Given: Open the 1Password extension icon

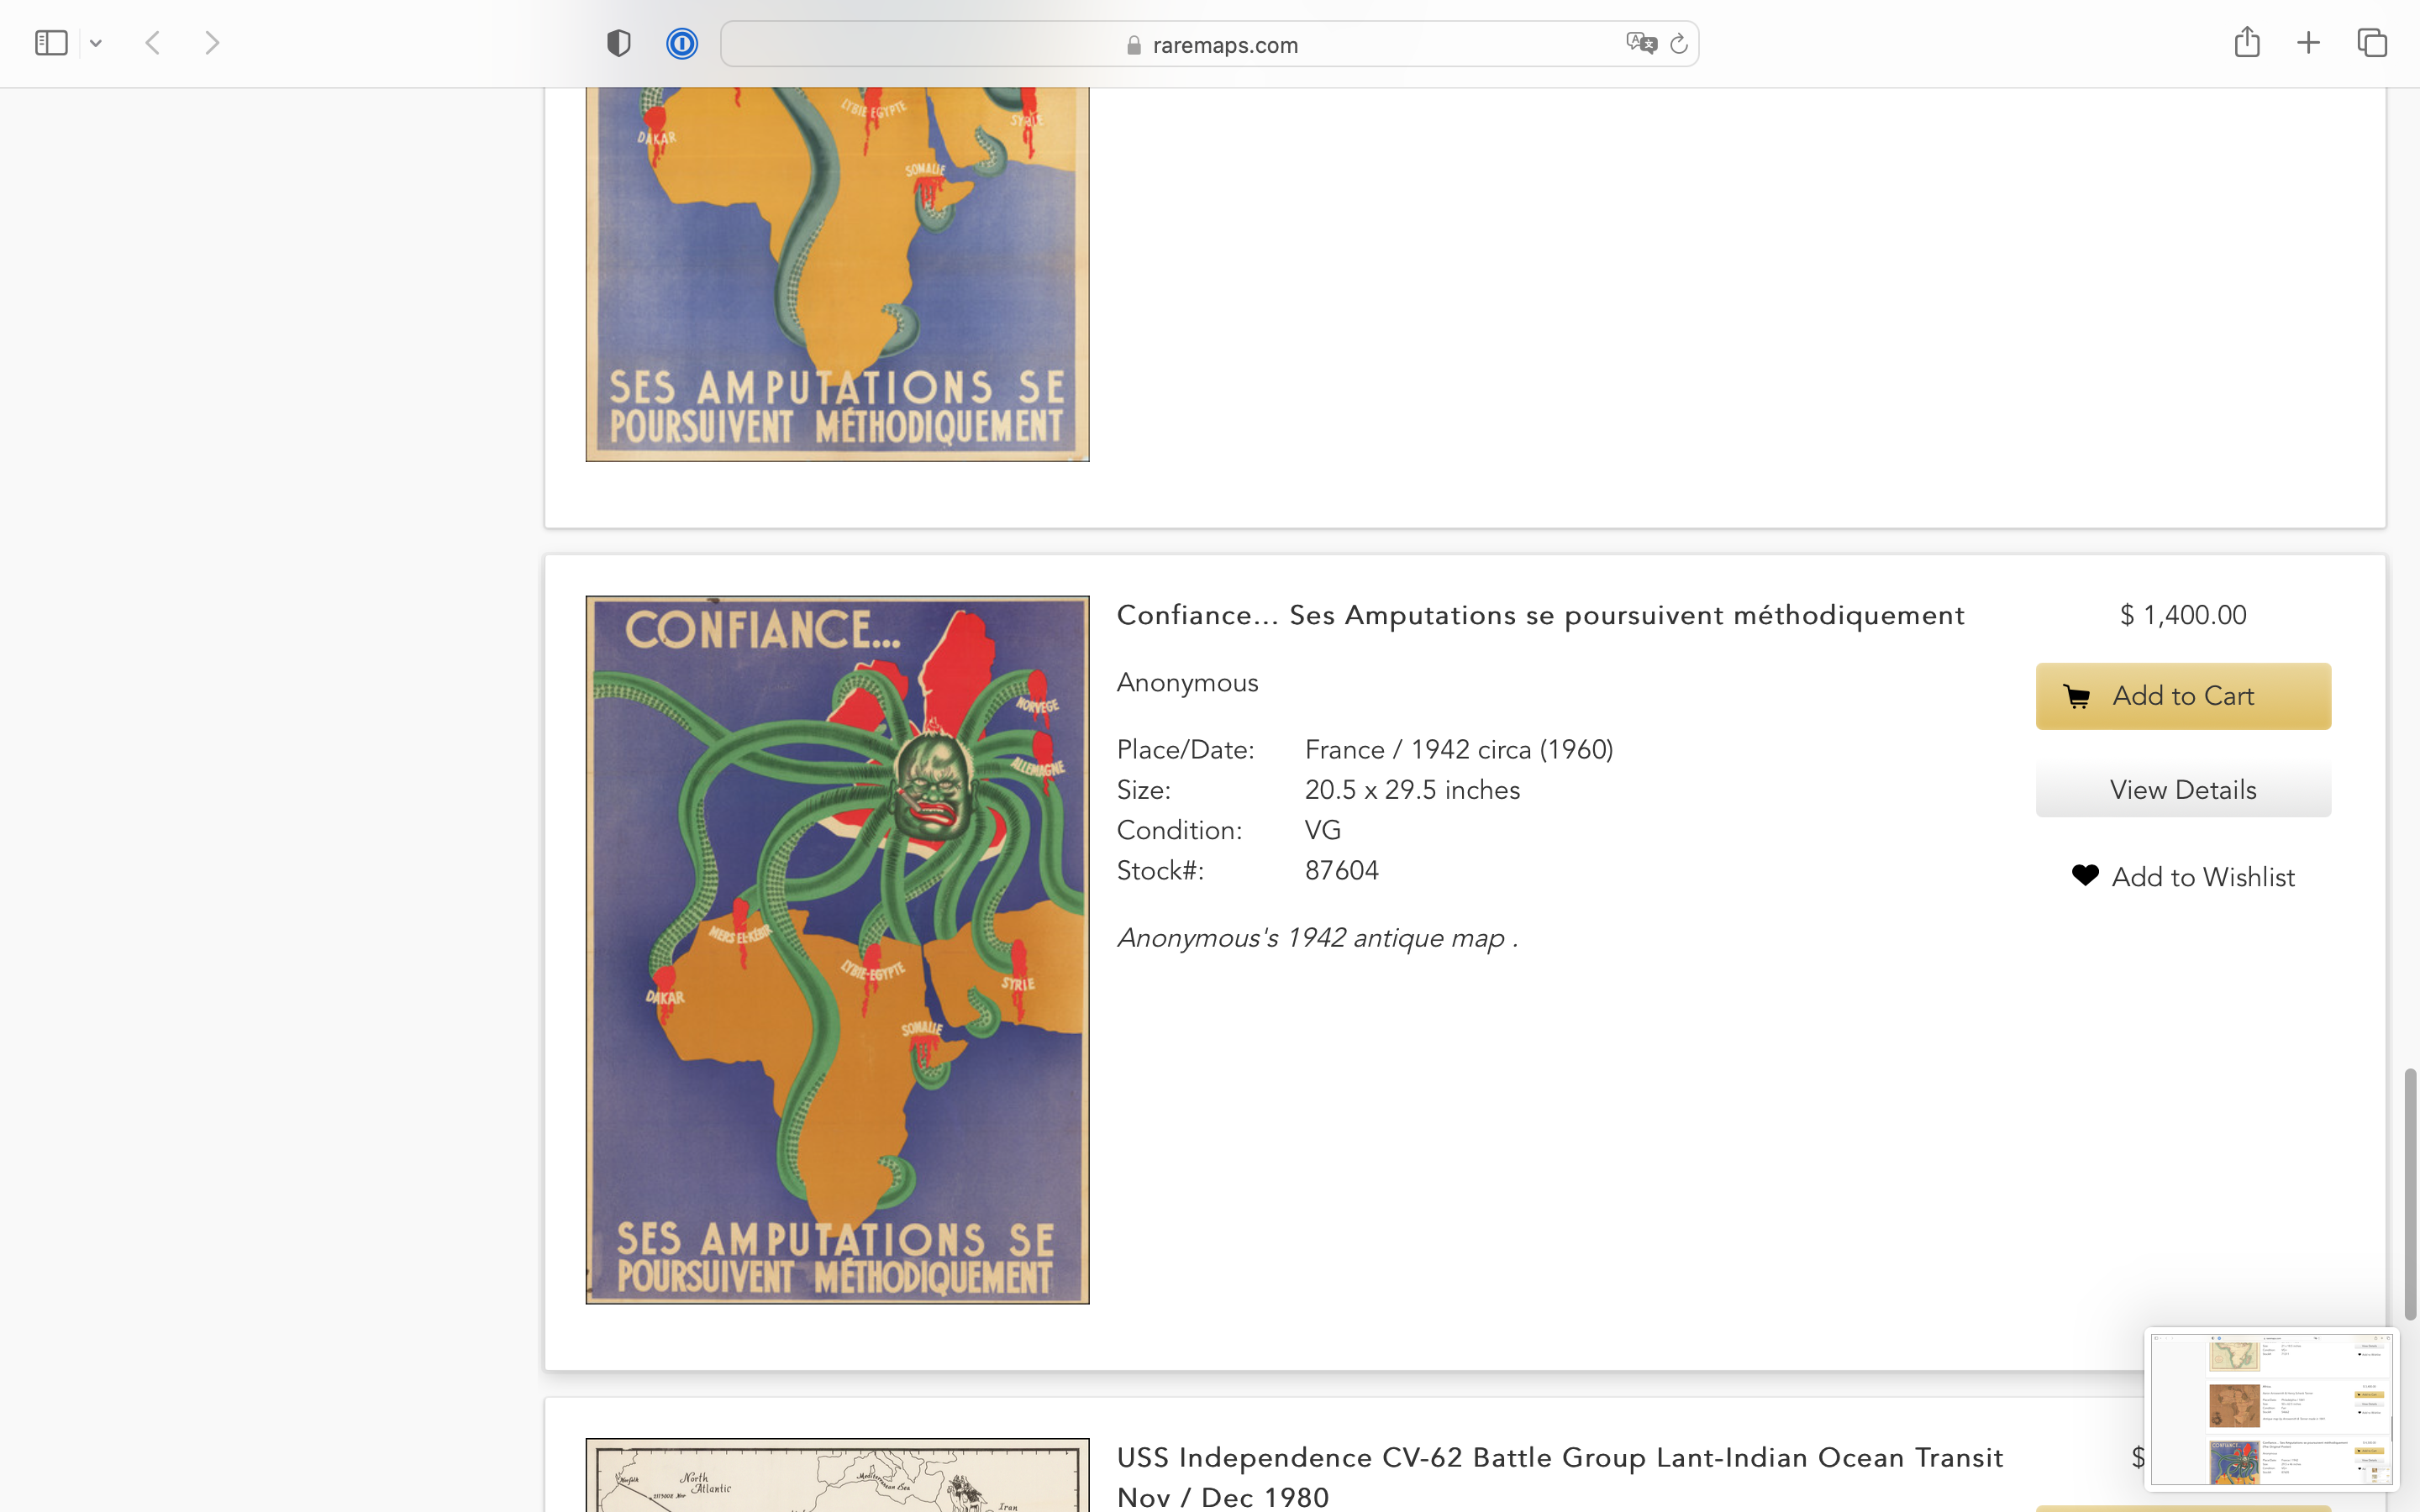Looking at the screenshot, I should pyautogui.click(x=682, y=43).
